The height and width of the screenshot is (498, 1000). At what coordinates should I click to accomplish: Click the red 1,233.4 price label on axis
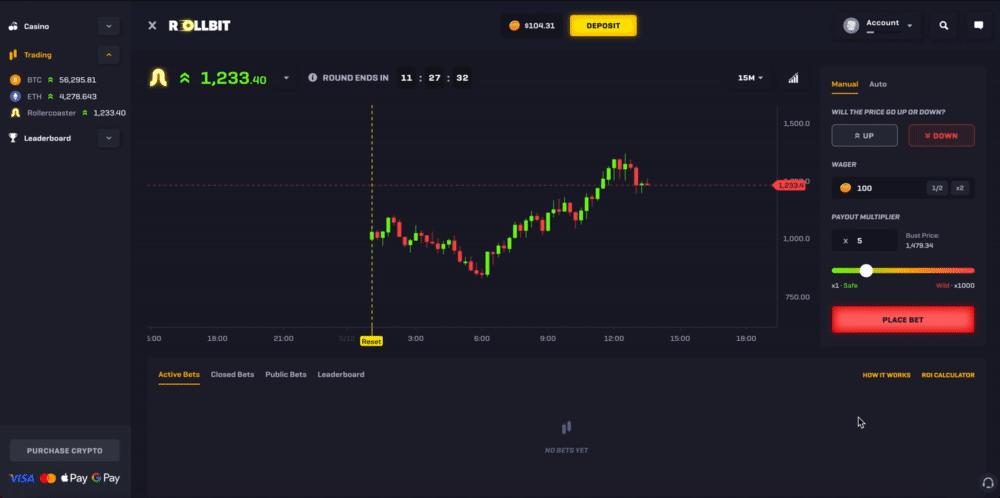coord(790,185)
